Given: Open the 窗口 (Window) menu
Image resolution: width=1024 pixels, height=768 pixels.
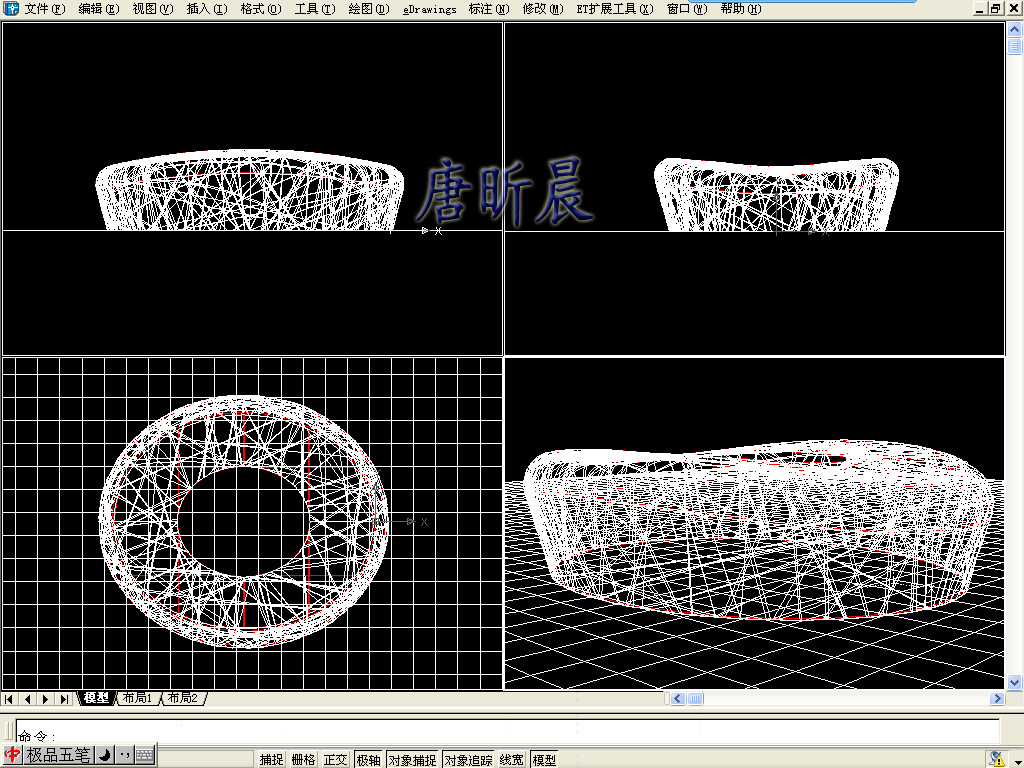Looking at the screenshot, I should tap(686, 8).
